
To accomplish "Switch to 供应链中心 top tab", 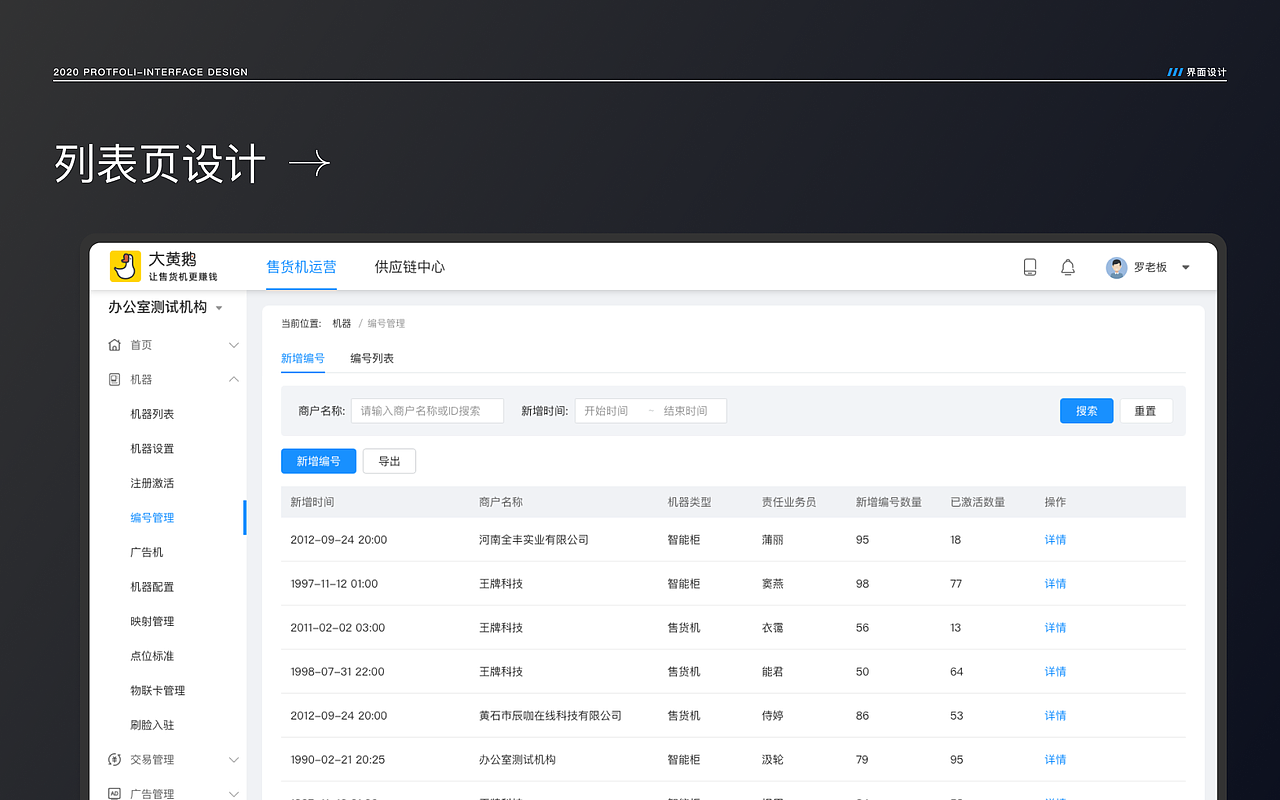I will [410, 267].
